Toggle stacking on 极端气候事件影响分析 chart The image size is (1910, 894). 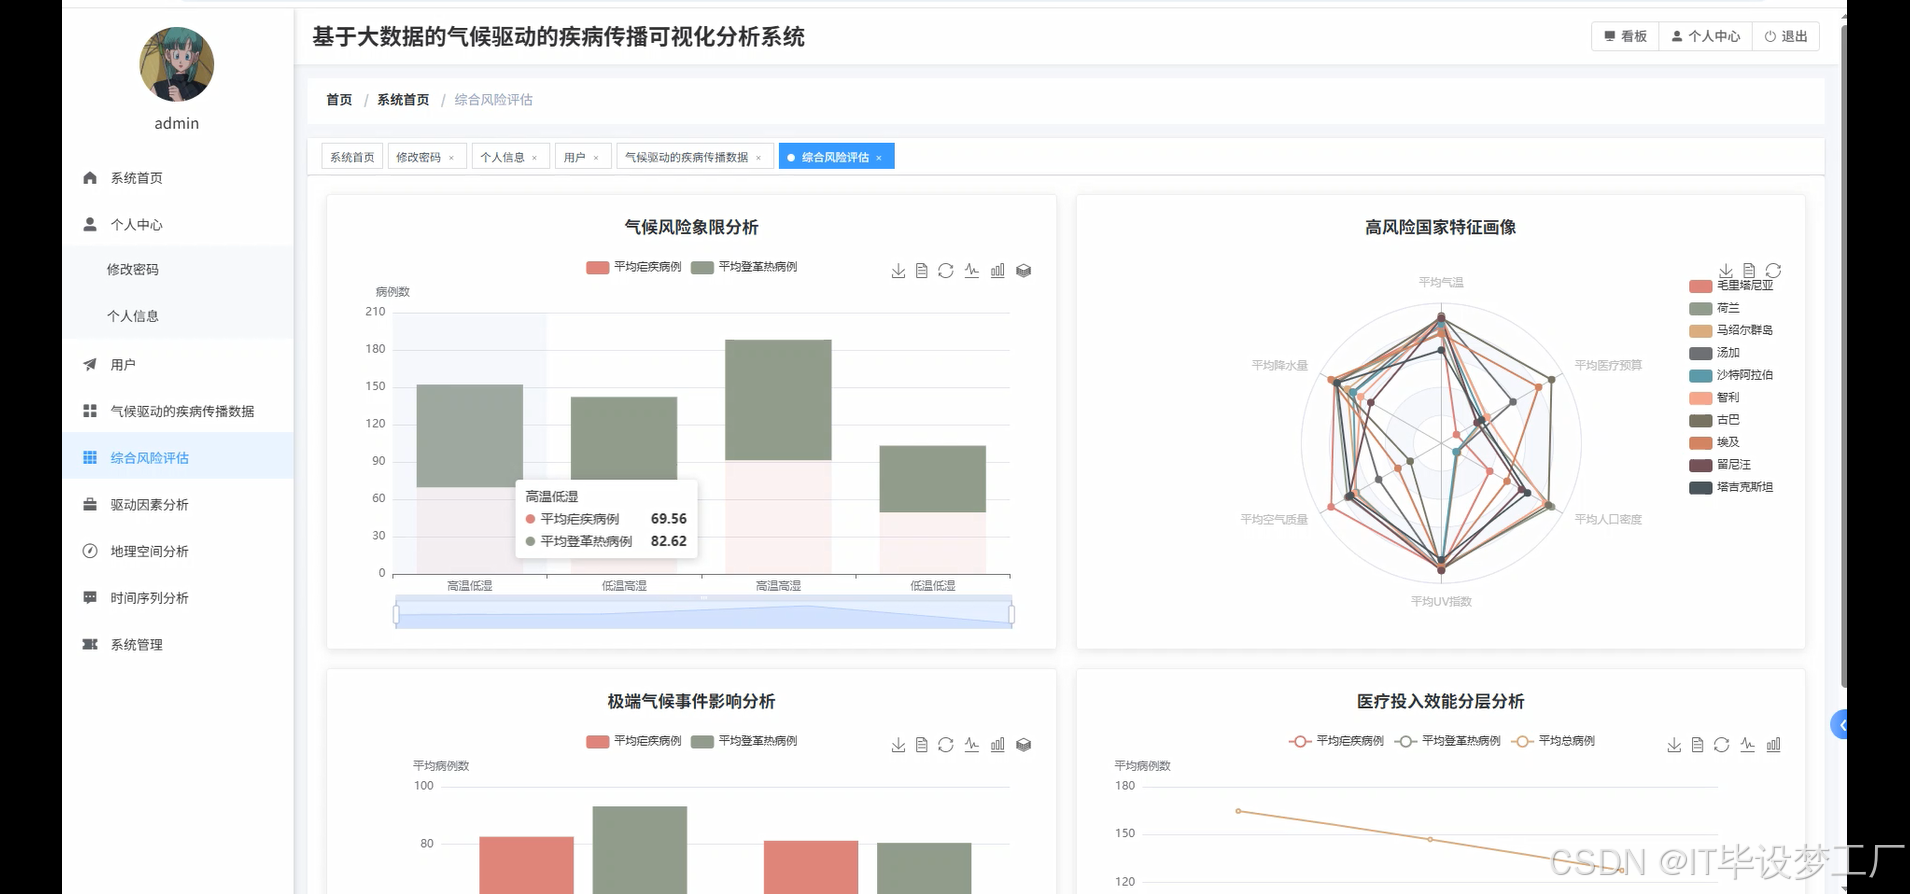point(1024,745)
